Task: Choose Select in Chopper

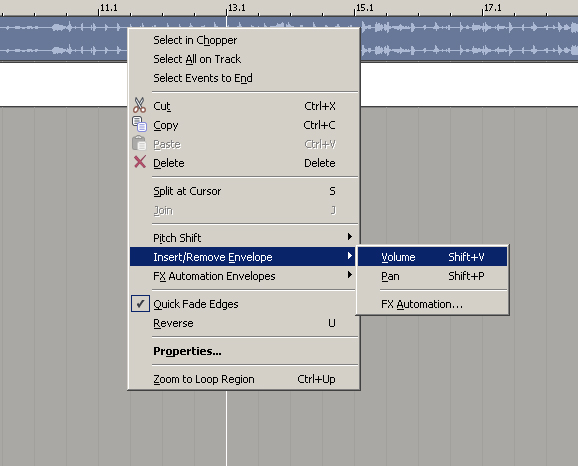Action: coord(244,40)
